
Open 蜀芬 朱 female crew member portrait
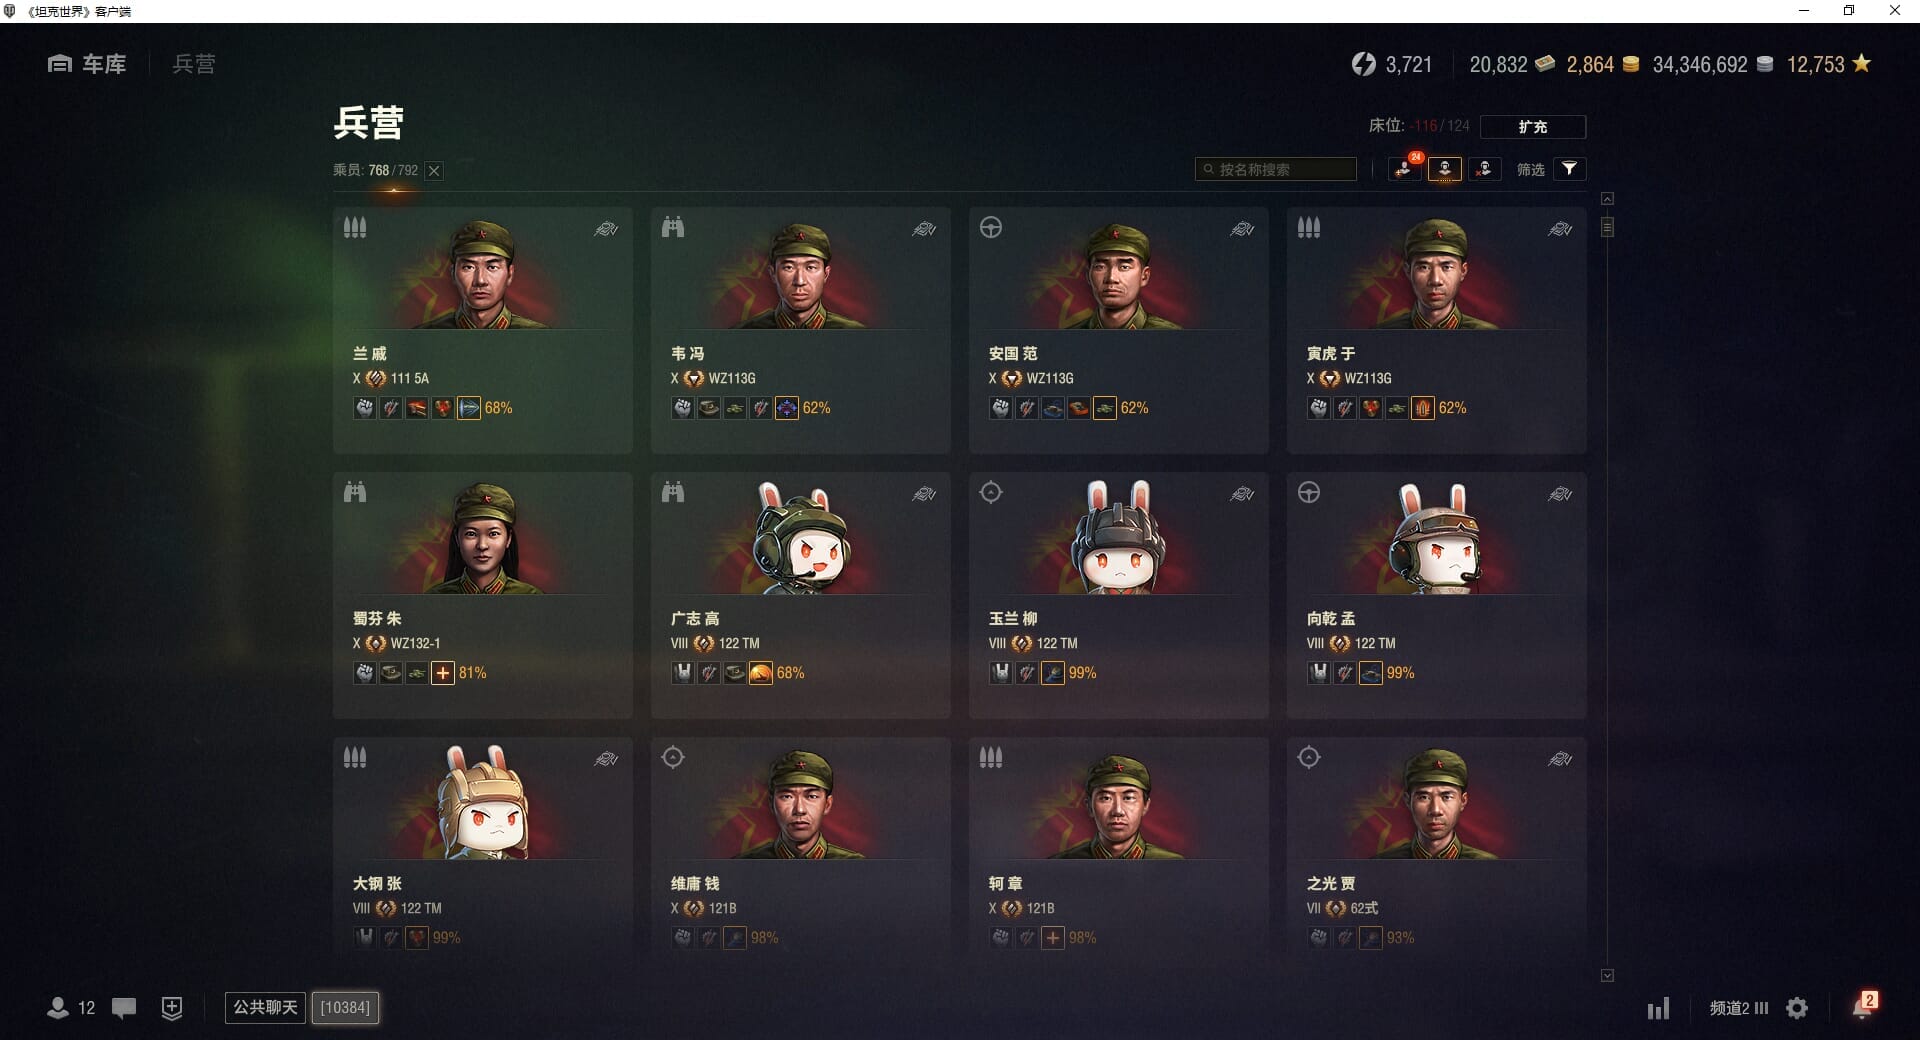point(483,537)
